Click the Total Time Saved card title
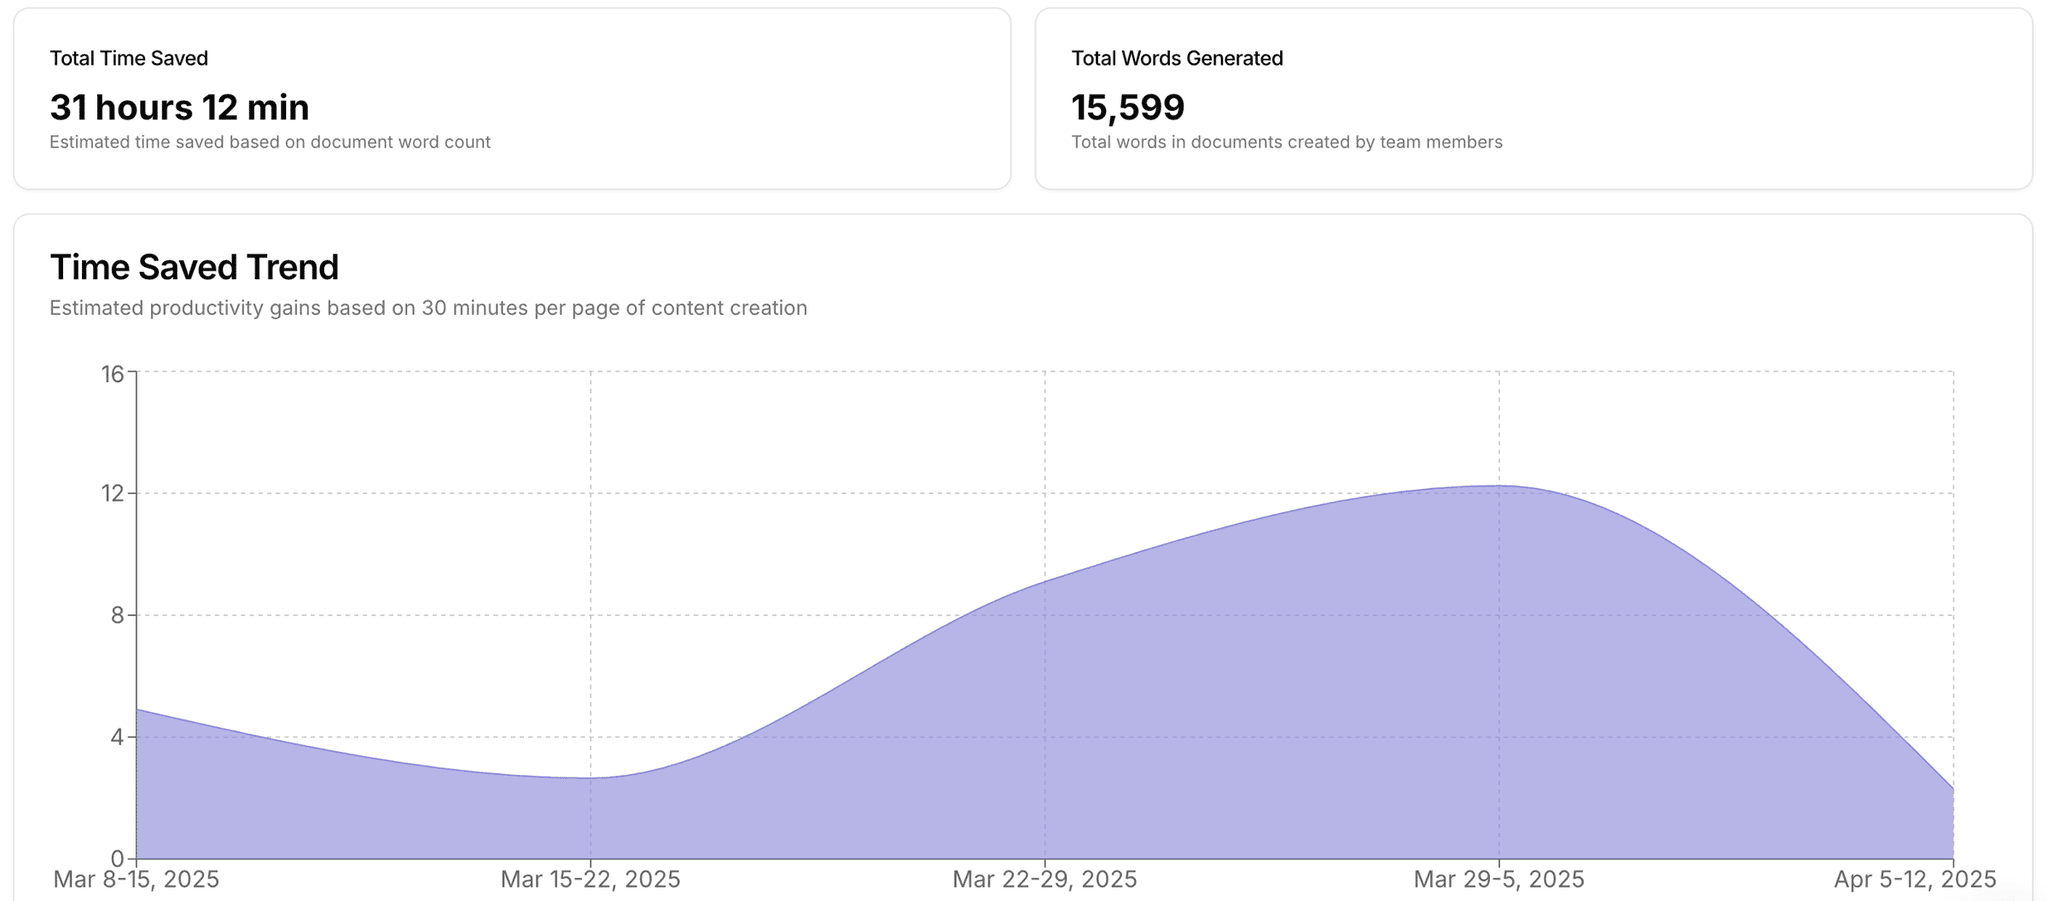The width and height of the screenshot is (2048, 901). pyautogui.click(x=129, y=58)
